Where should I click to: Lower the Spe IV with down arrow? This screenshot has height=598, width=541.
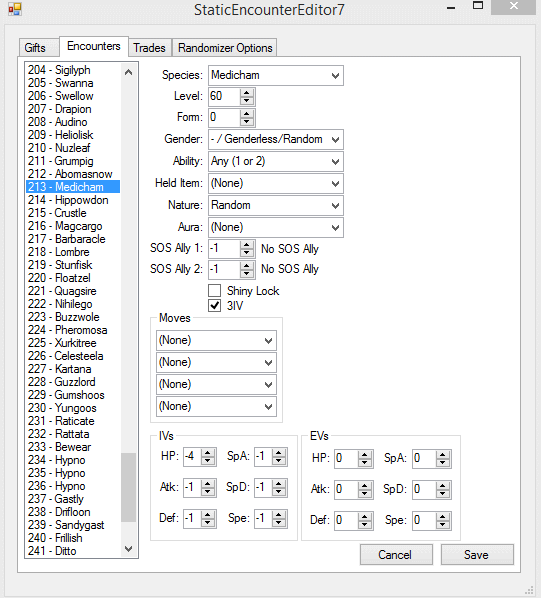(279, 522)
